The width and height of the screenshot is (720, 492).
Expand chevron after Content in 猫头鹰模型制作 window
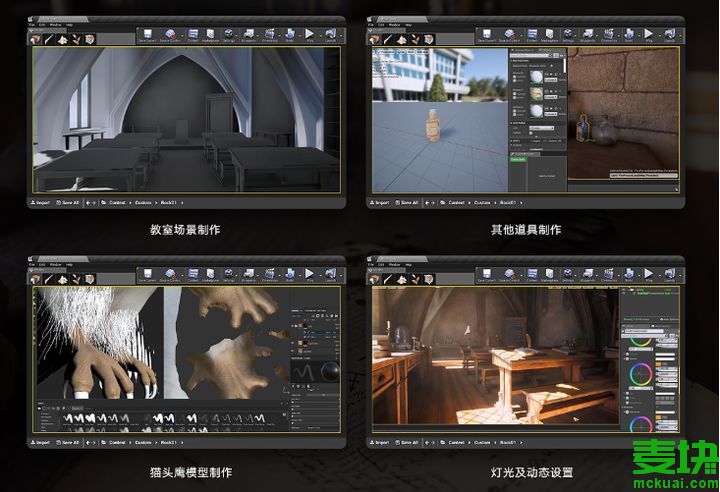tap(131, 442)
